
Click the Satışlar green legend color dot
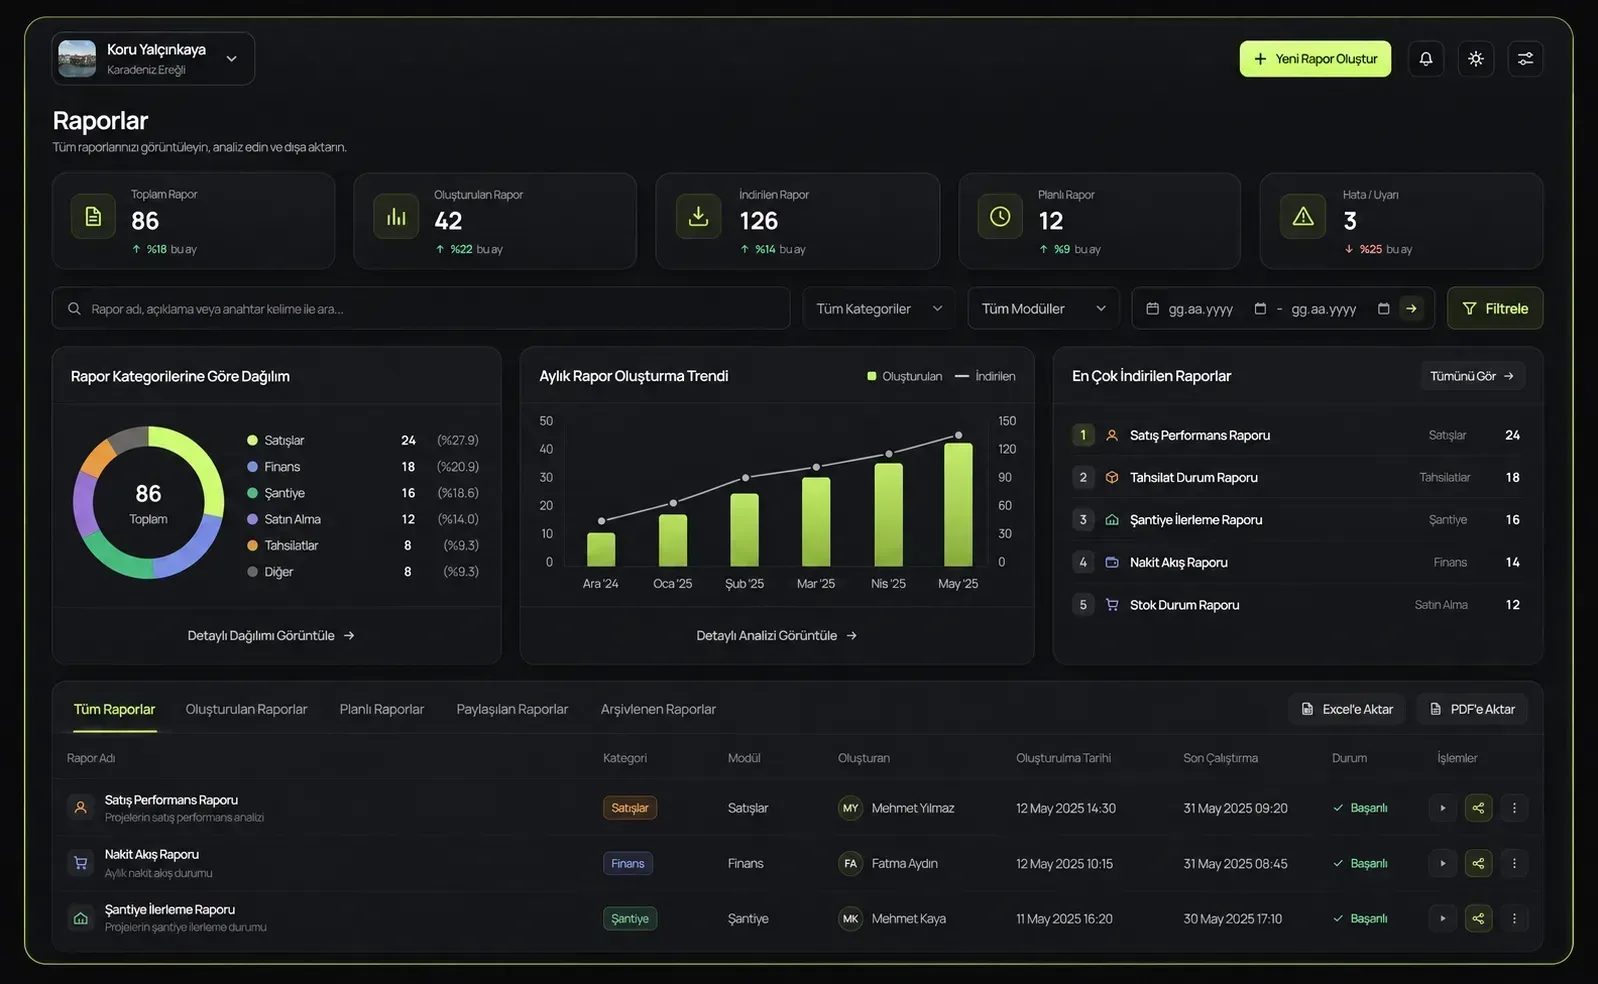(252, 440)
